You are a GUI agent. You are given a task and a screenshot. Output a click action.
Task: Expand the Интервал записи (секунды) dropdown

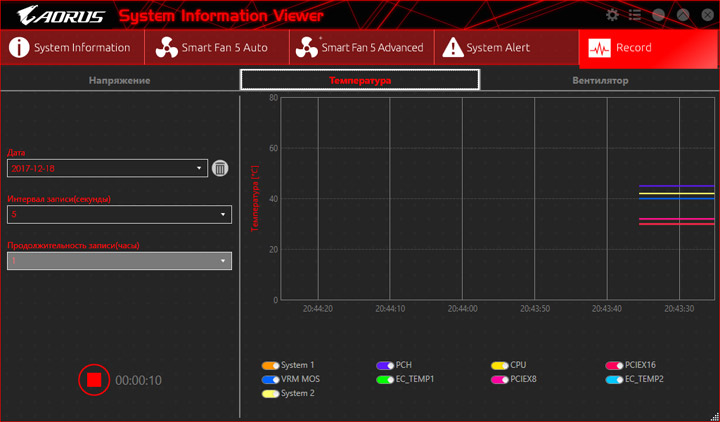point(119,214)
